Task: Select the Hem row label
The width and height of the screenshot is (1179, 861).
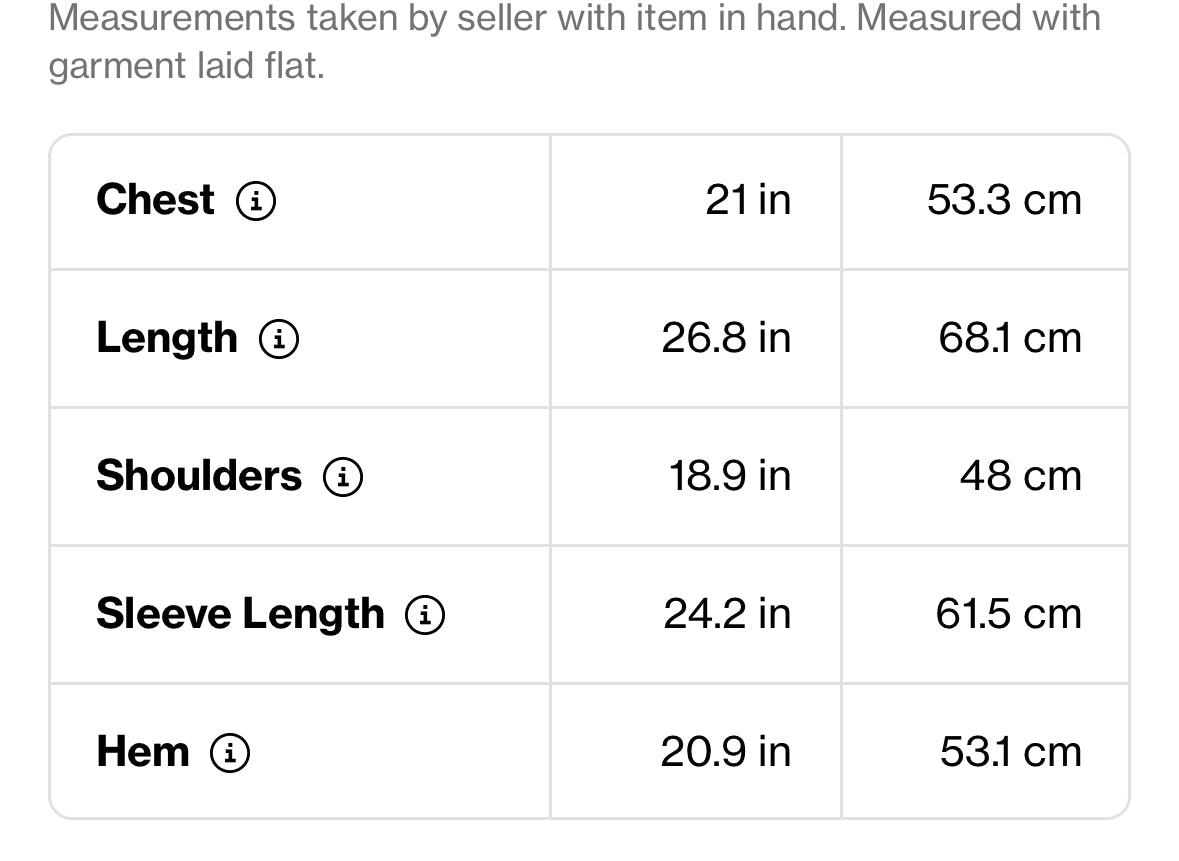Action: point(143,752)
